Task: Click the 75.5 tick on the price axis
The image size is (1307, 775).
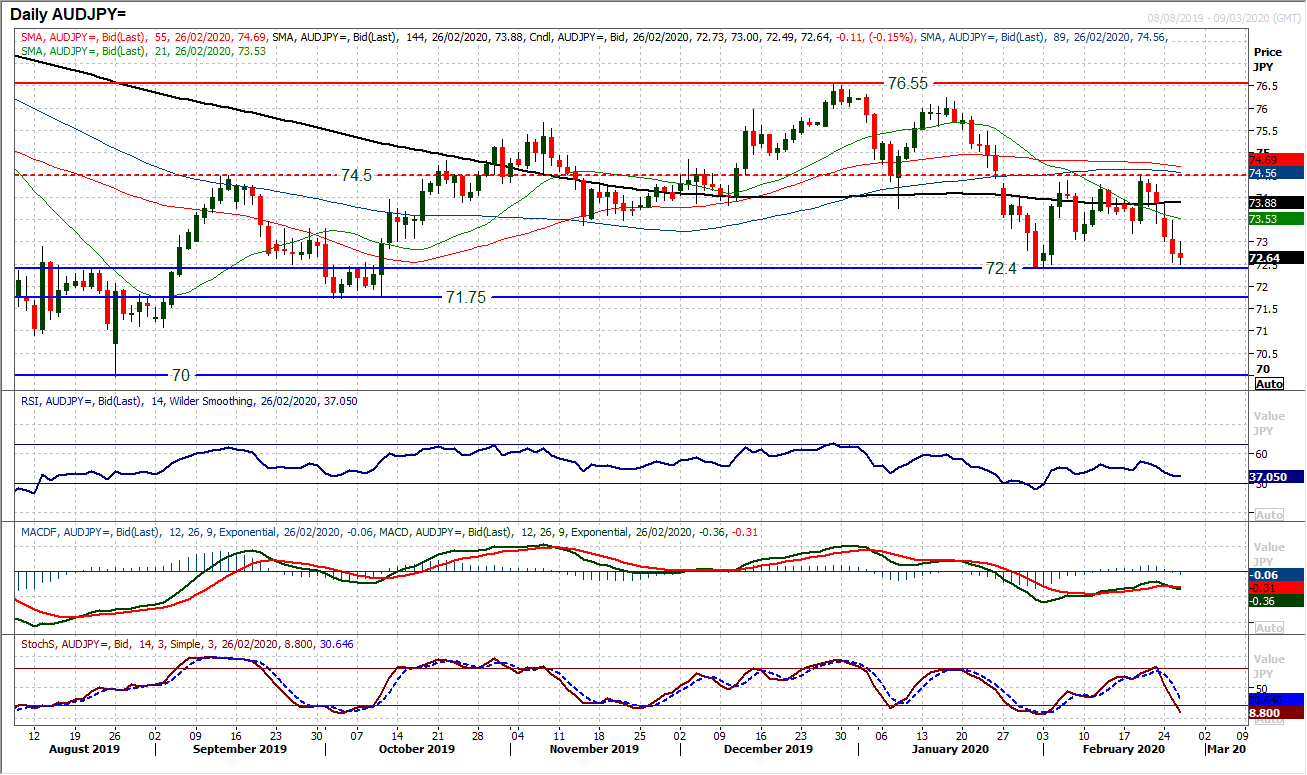Action: (x=1266, y=131)
